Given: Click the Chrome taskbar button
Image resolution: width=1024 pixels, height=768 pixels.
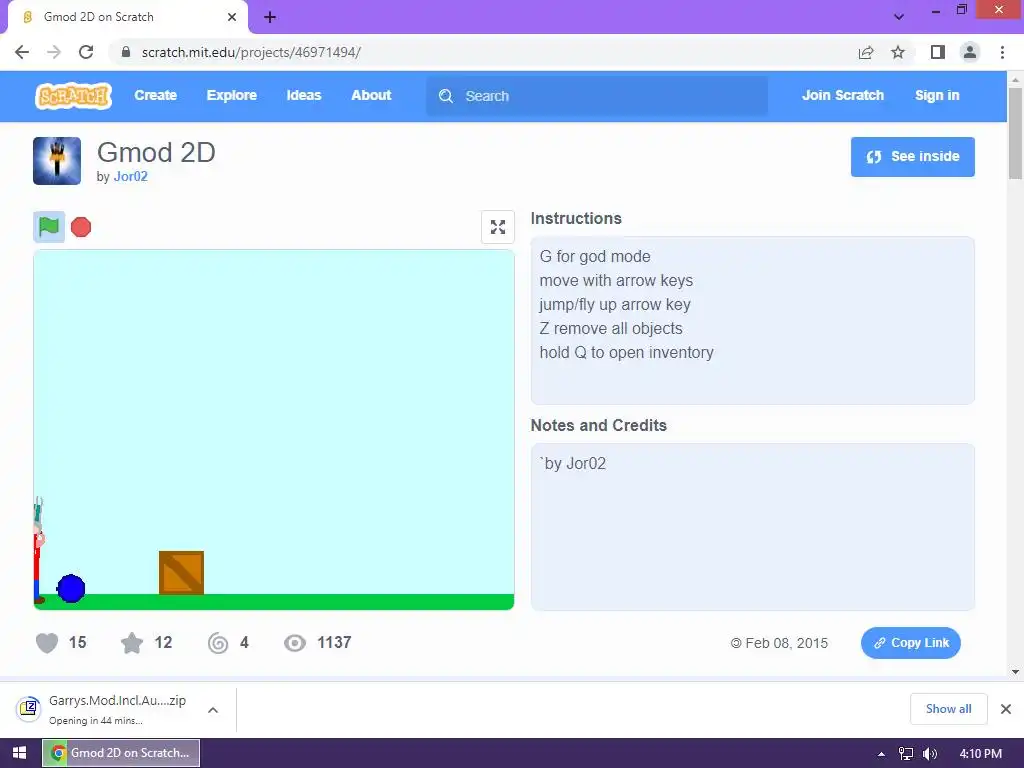Looking at the screenshot, I should pos(121,753).
